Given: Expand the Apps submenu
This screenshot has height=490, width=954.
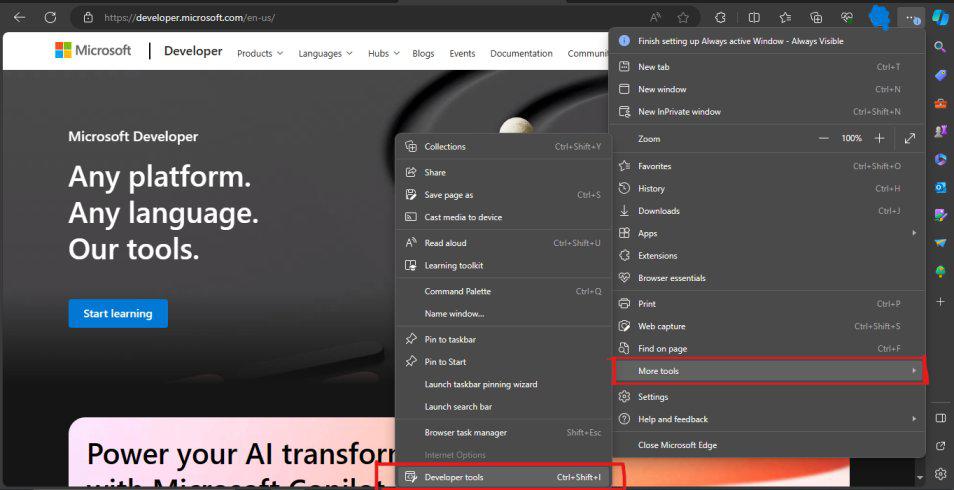Looking at the screenshot, I should (767, 234).
